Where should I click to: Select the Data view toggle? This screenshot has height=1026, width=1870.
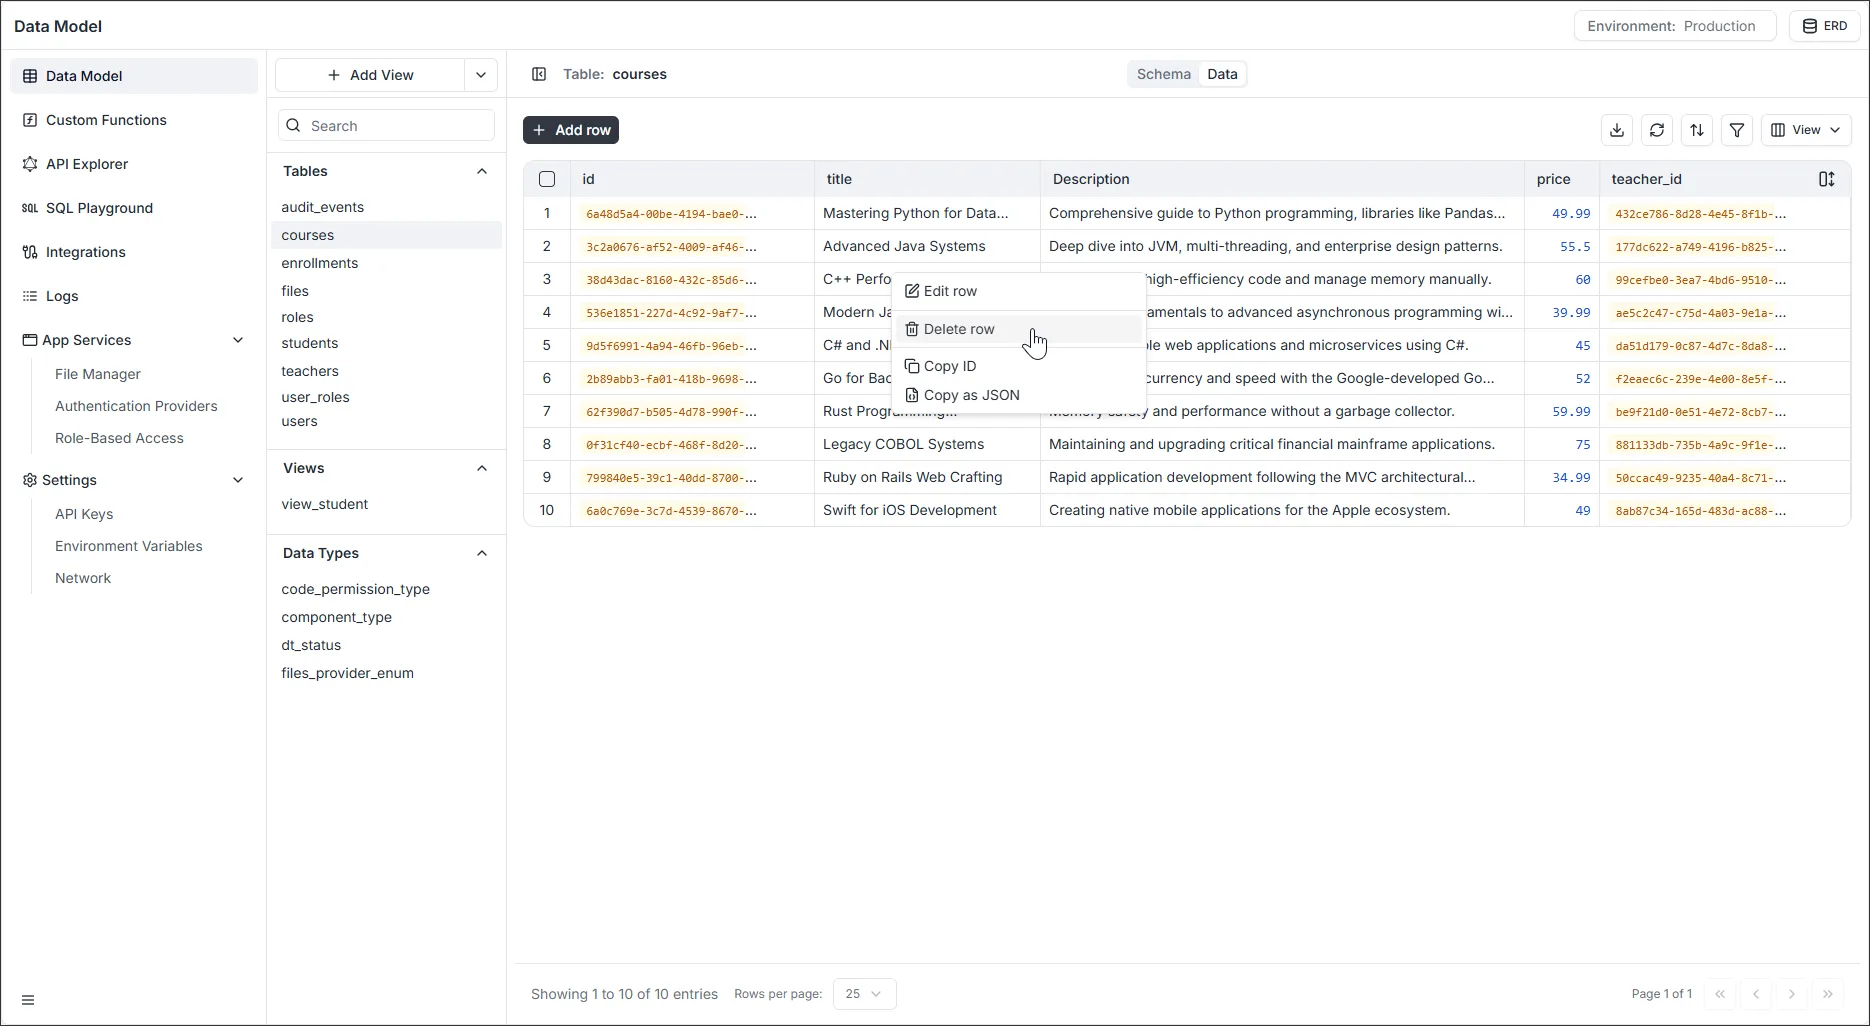[x=1222, y=74]
